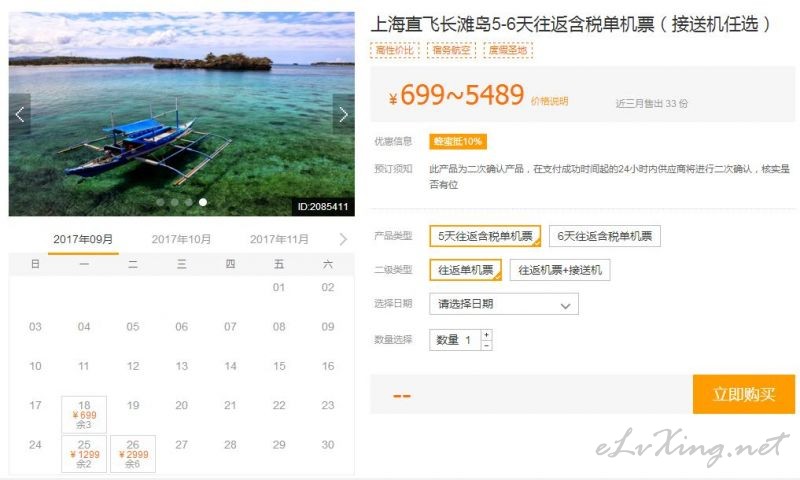Decrease quantity with minus stepper
Screen dimensions: 800x480
(487, 345)
